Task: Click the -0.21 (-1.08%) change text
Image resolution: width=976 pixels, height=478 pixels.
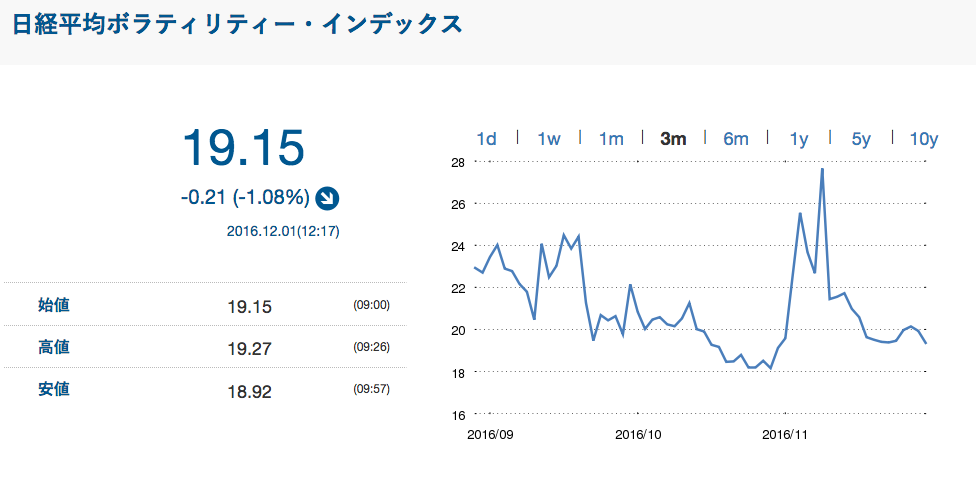Action: tap(245, 198)
